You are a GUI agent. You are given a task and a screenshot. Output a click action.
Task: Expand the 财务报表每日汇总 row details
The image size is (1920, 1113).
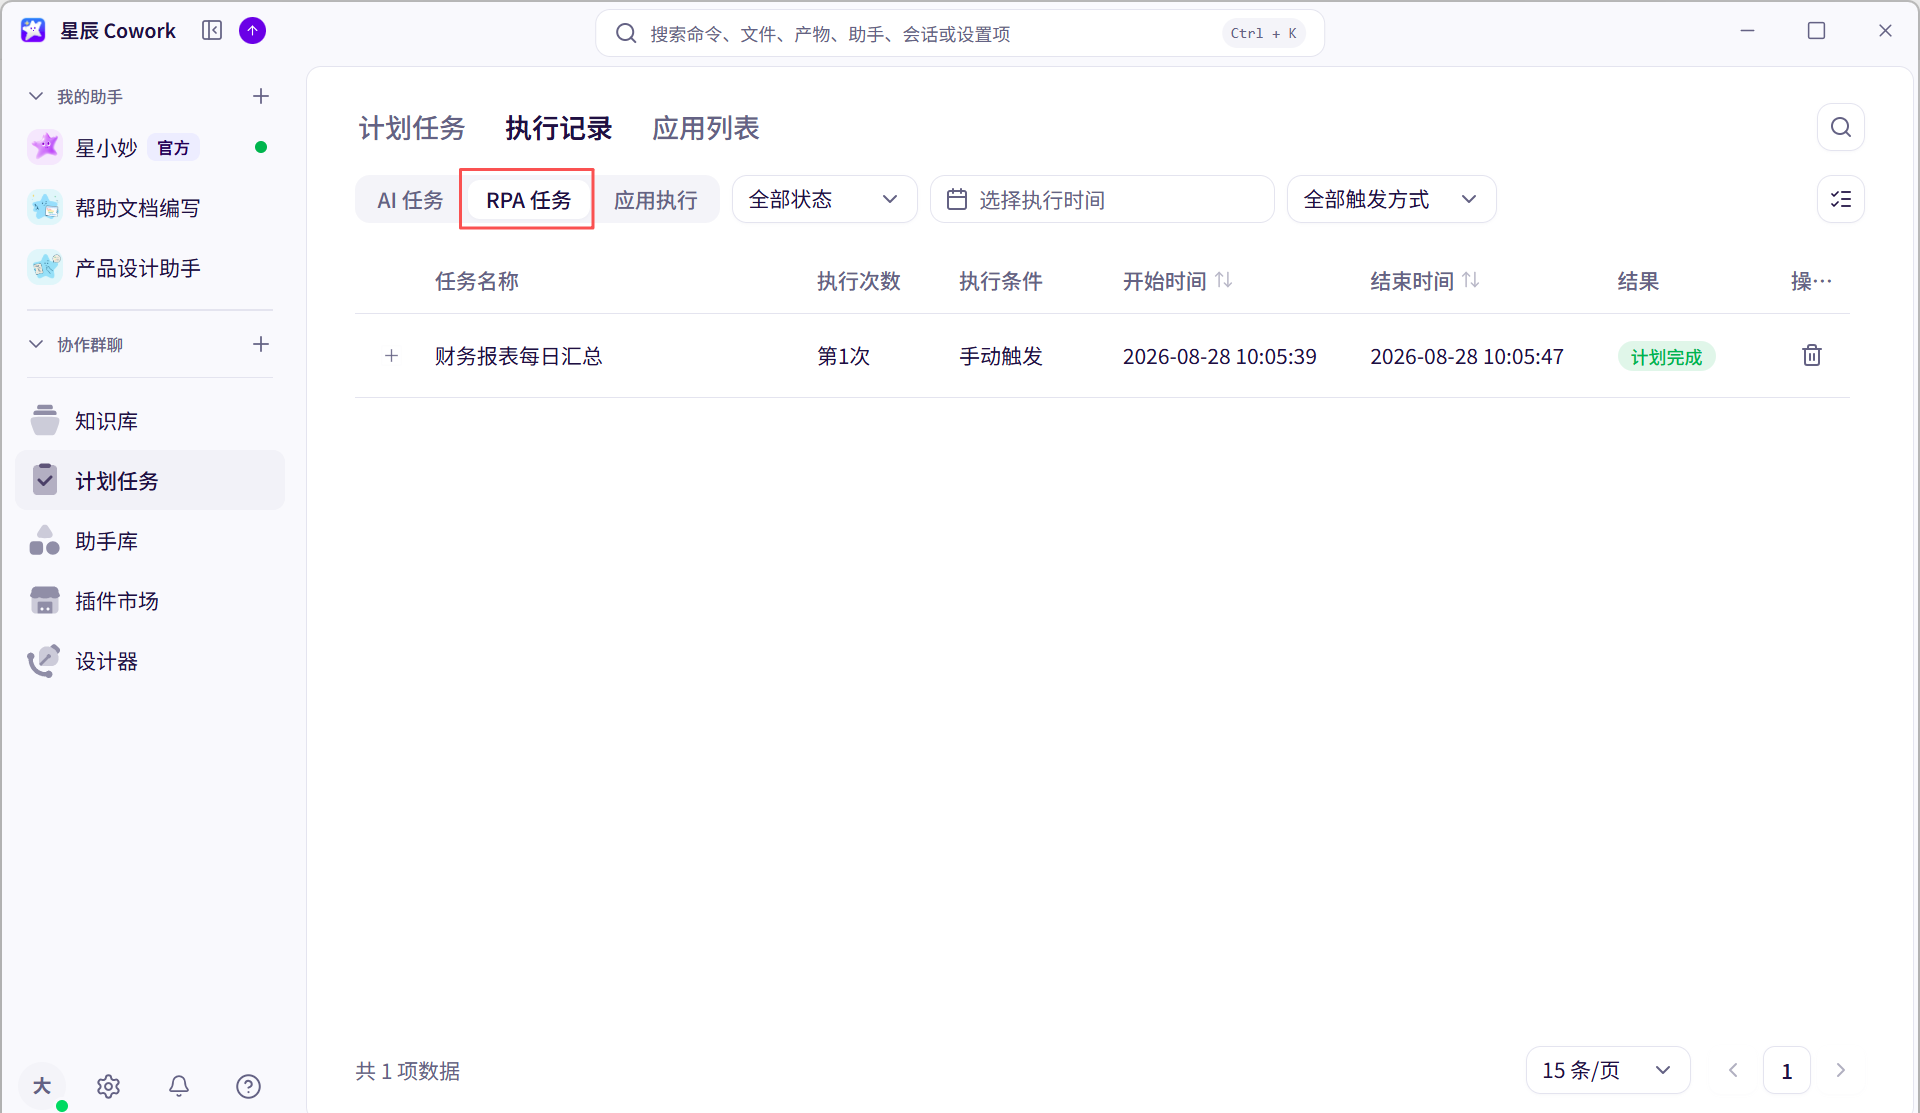click(x=392, y=356)
